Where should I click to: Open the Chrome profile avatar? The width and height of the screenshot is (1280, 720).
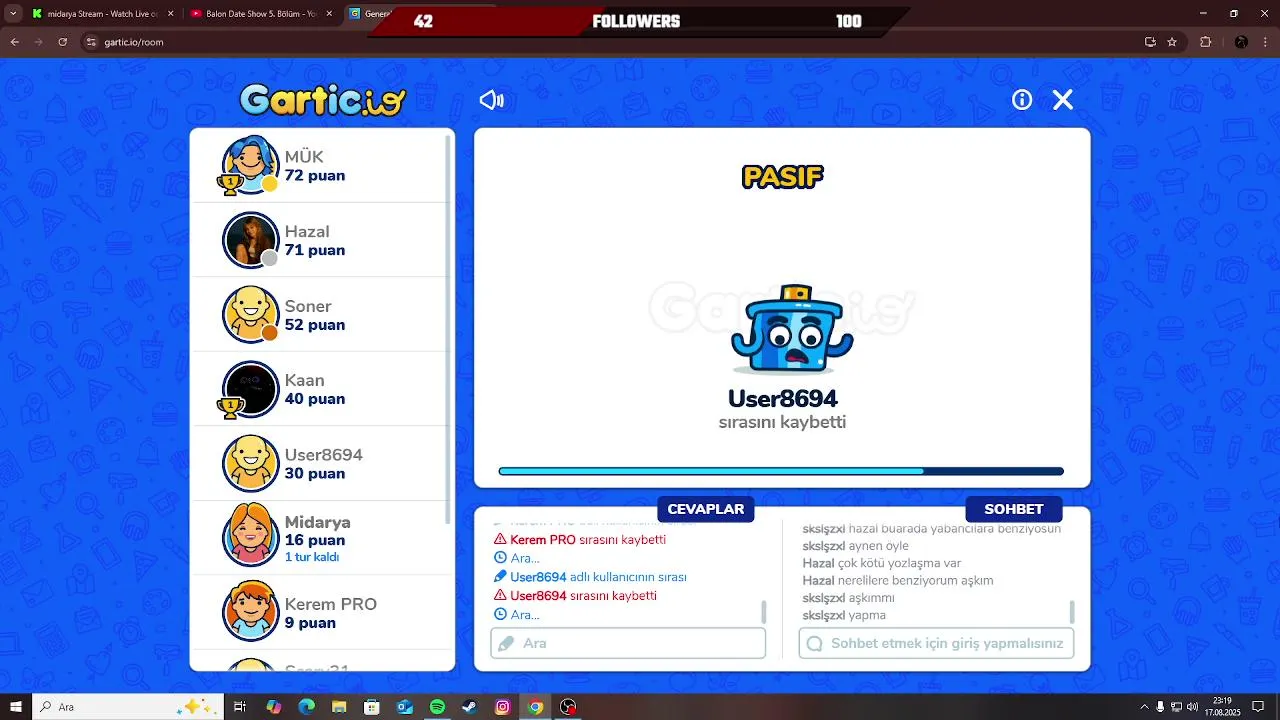(x=1241, y=42)
